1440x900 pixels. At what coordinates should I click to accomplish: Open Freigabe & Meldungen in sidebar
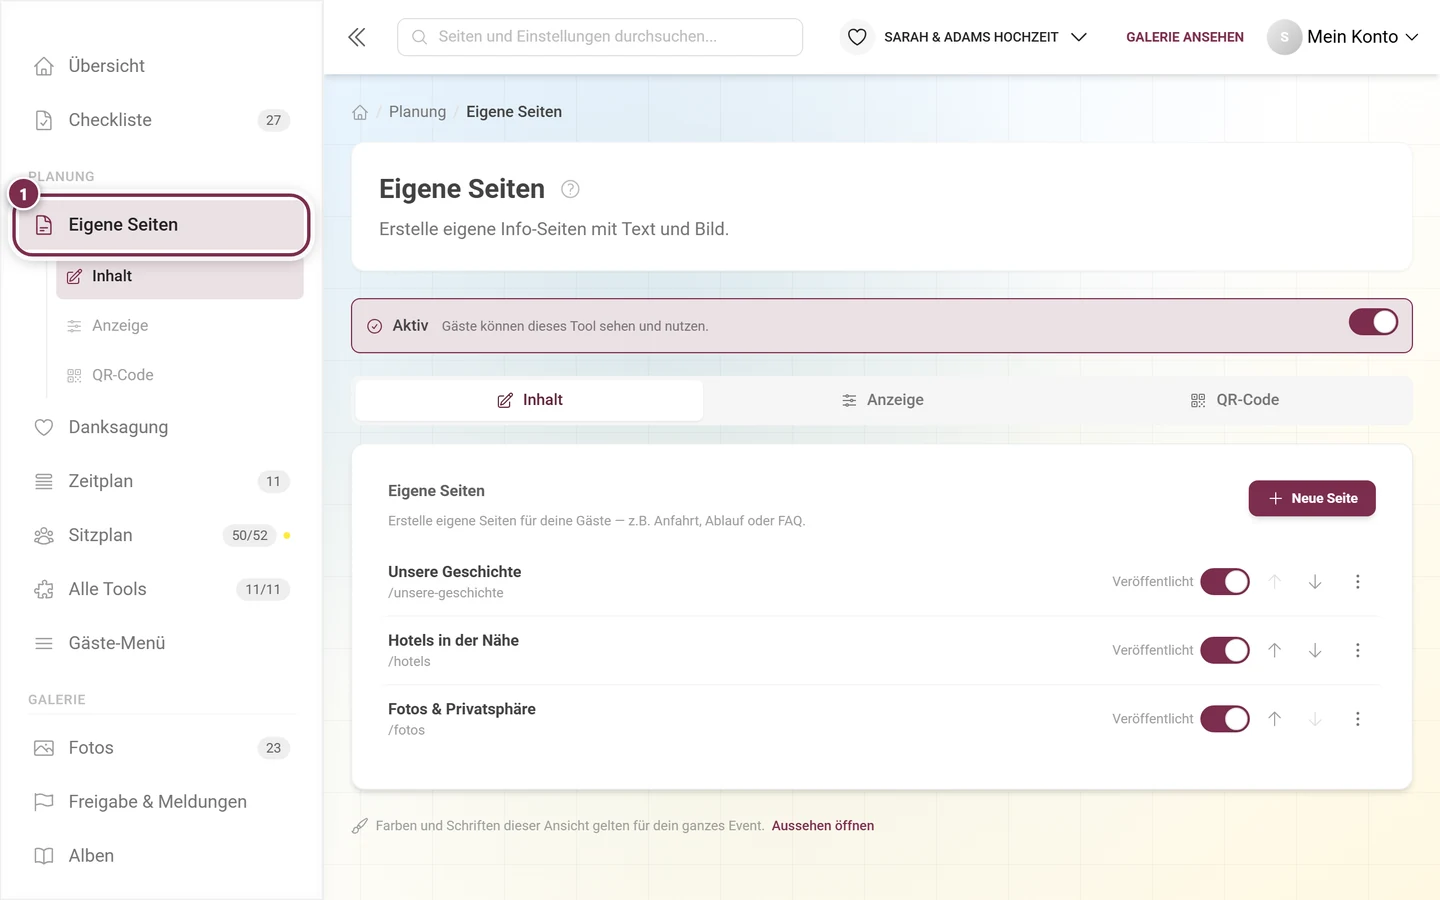coord(161,802)
